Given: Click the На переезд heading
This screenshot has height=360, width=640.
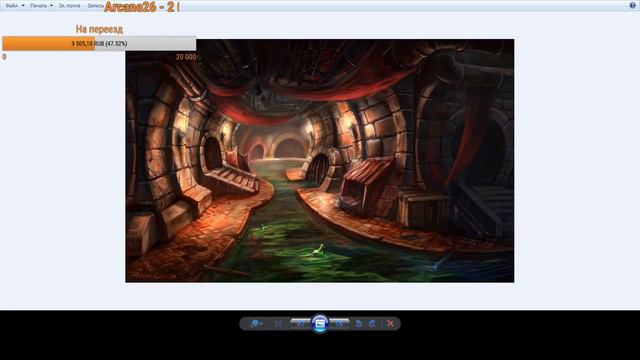Looking at the screenshot, I should coord(99,29).
